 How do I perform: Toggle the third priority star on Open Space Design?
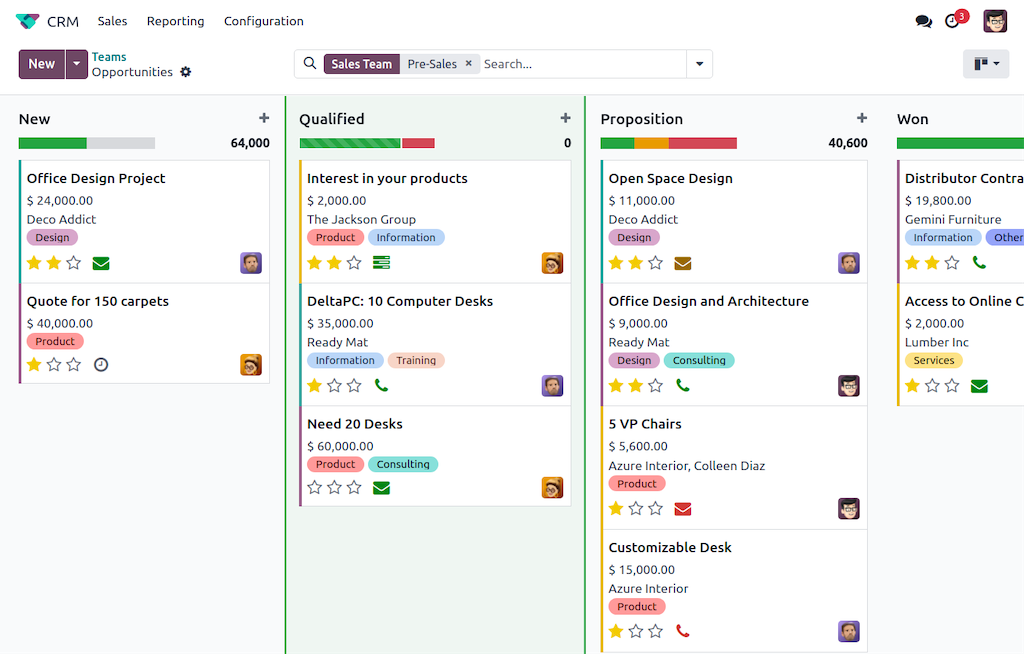(654, 263)
